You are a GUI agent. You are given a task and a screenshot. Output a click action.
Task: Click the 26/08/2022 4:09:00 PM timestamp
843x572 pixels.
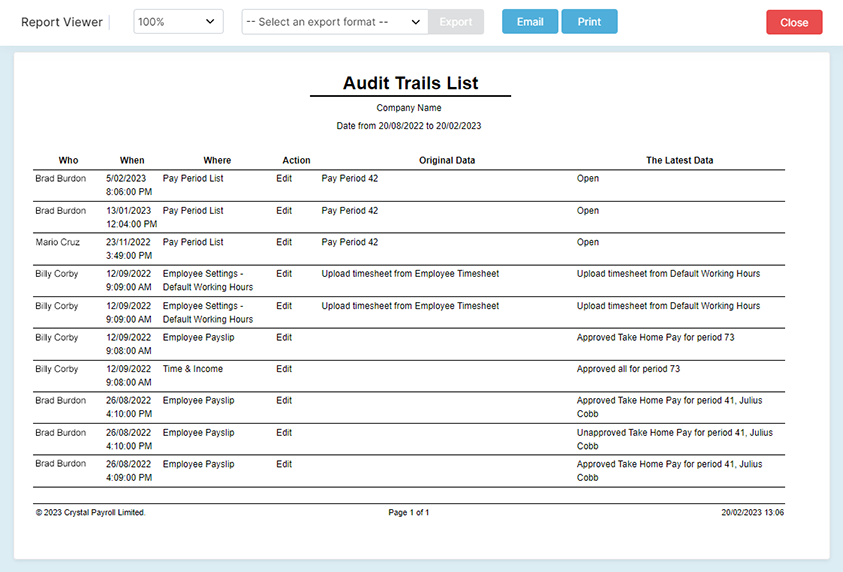[x=129, y=471]
